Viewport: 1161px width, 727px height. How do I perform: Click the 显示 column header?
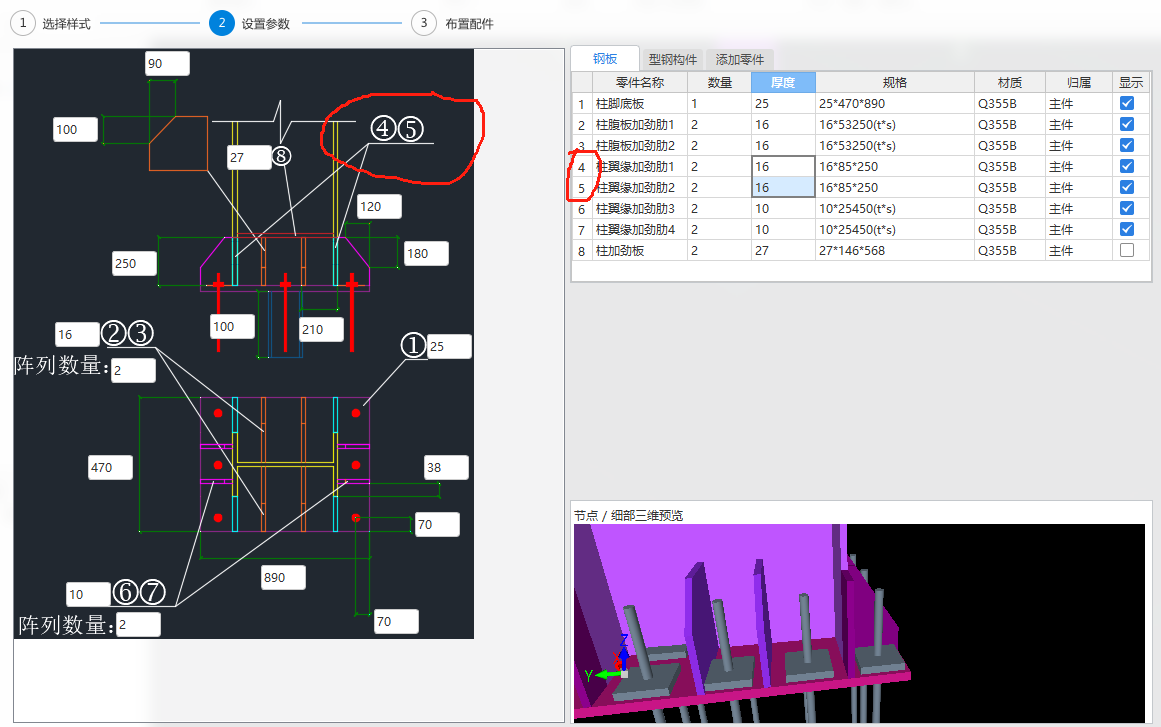(1131, 82)
